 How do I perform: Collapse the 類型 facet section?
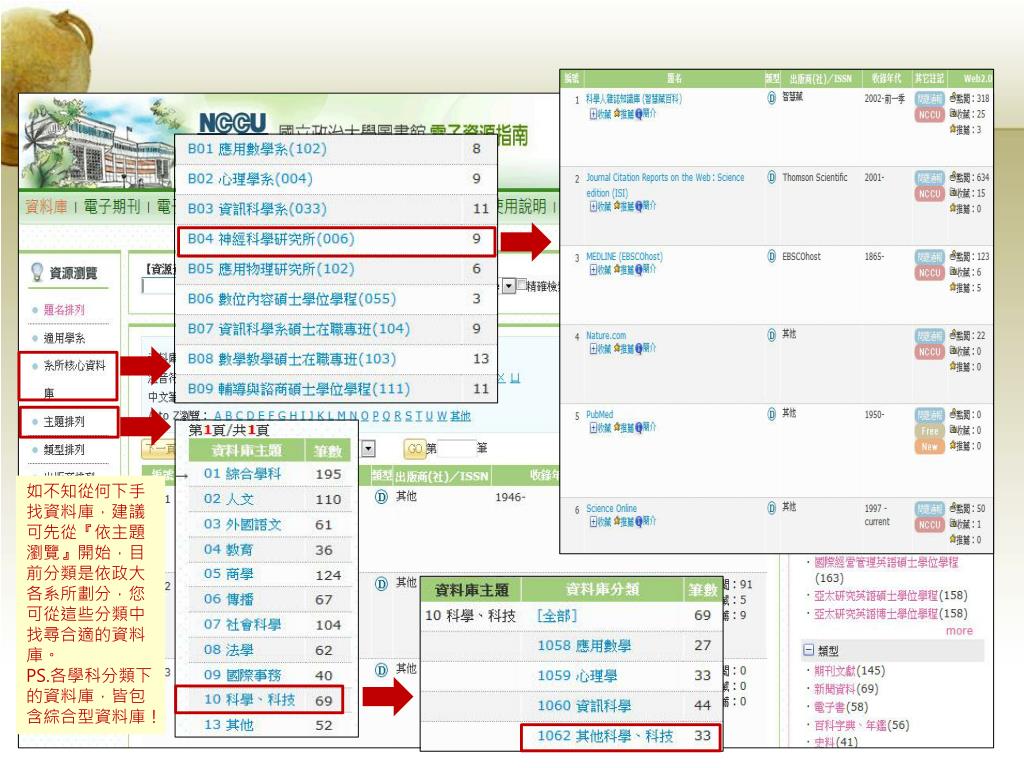tap(808, 650)
